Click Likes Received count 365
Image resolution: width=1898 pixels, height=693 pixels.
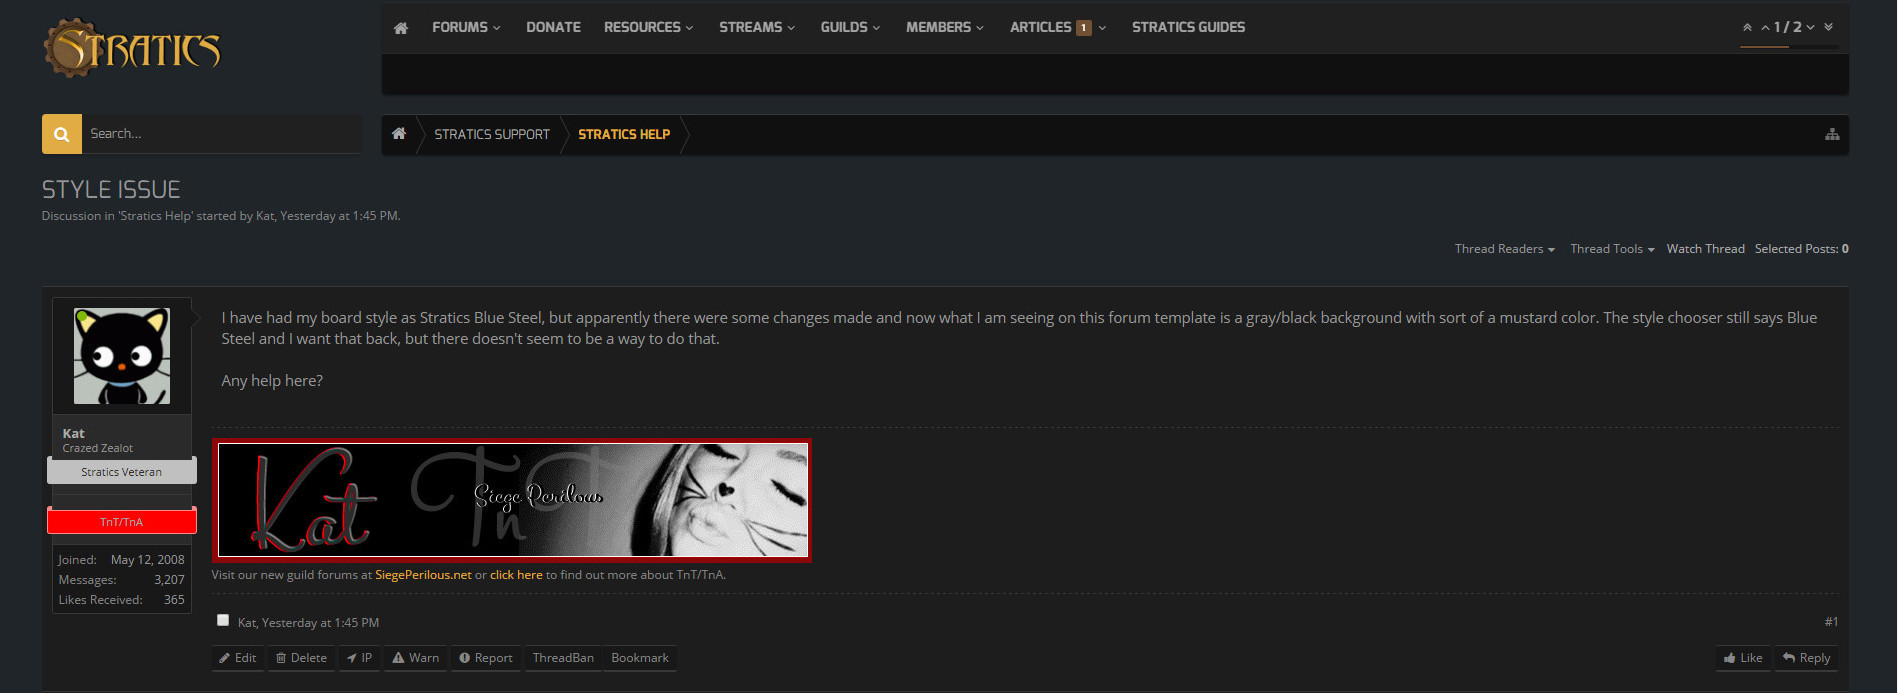point(174,600)
